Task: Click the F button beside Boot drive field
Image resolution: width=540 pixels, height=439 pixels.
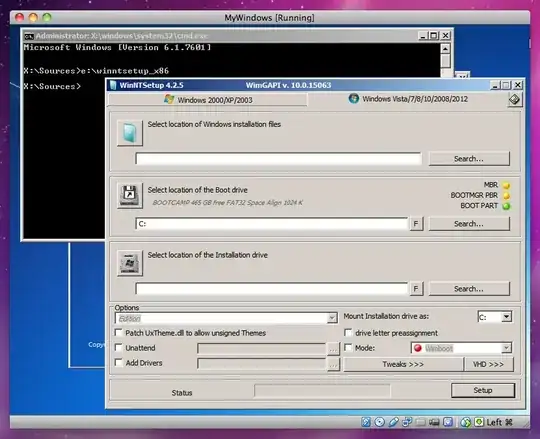Action: tap(416, 224)
